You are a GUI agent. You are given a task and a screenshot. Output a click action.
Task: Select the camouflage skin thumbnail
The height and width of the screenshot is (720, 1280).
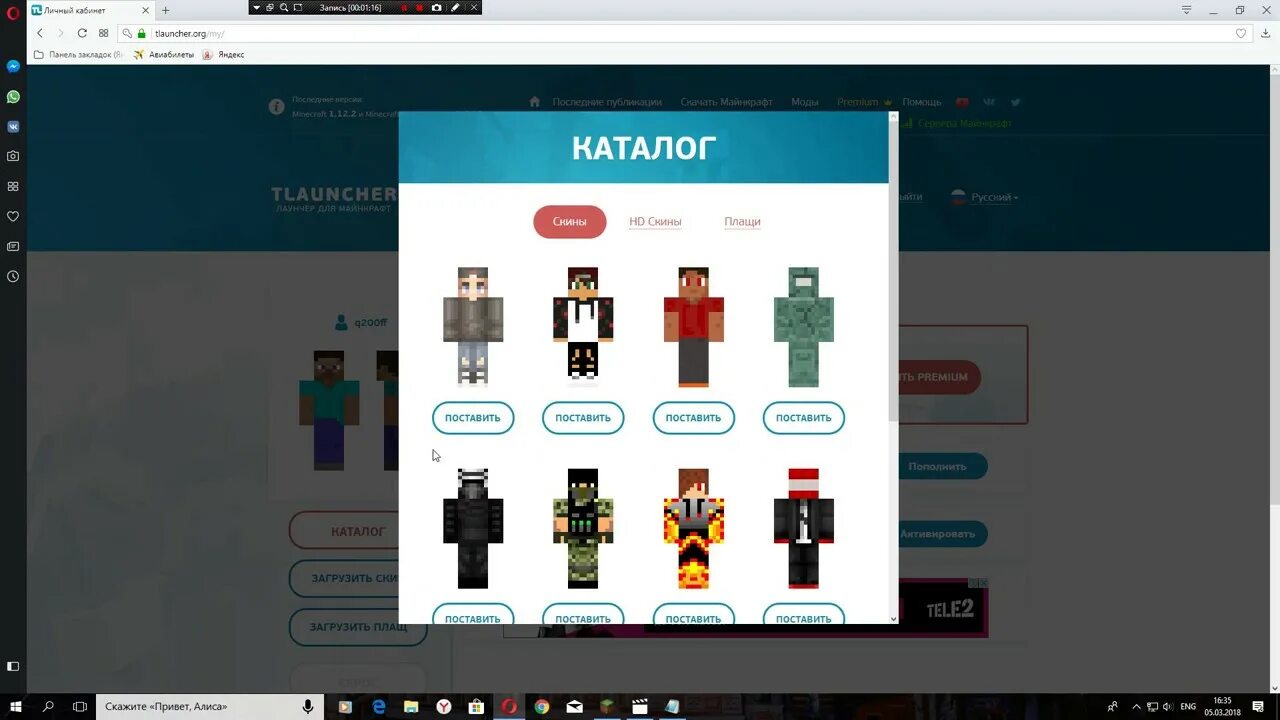coord(583,528)
